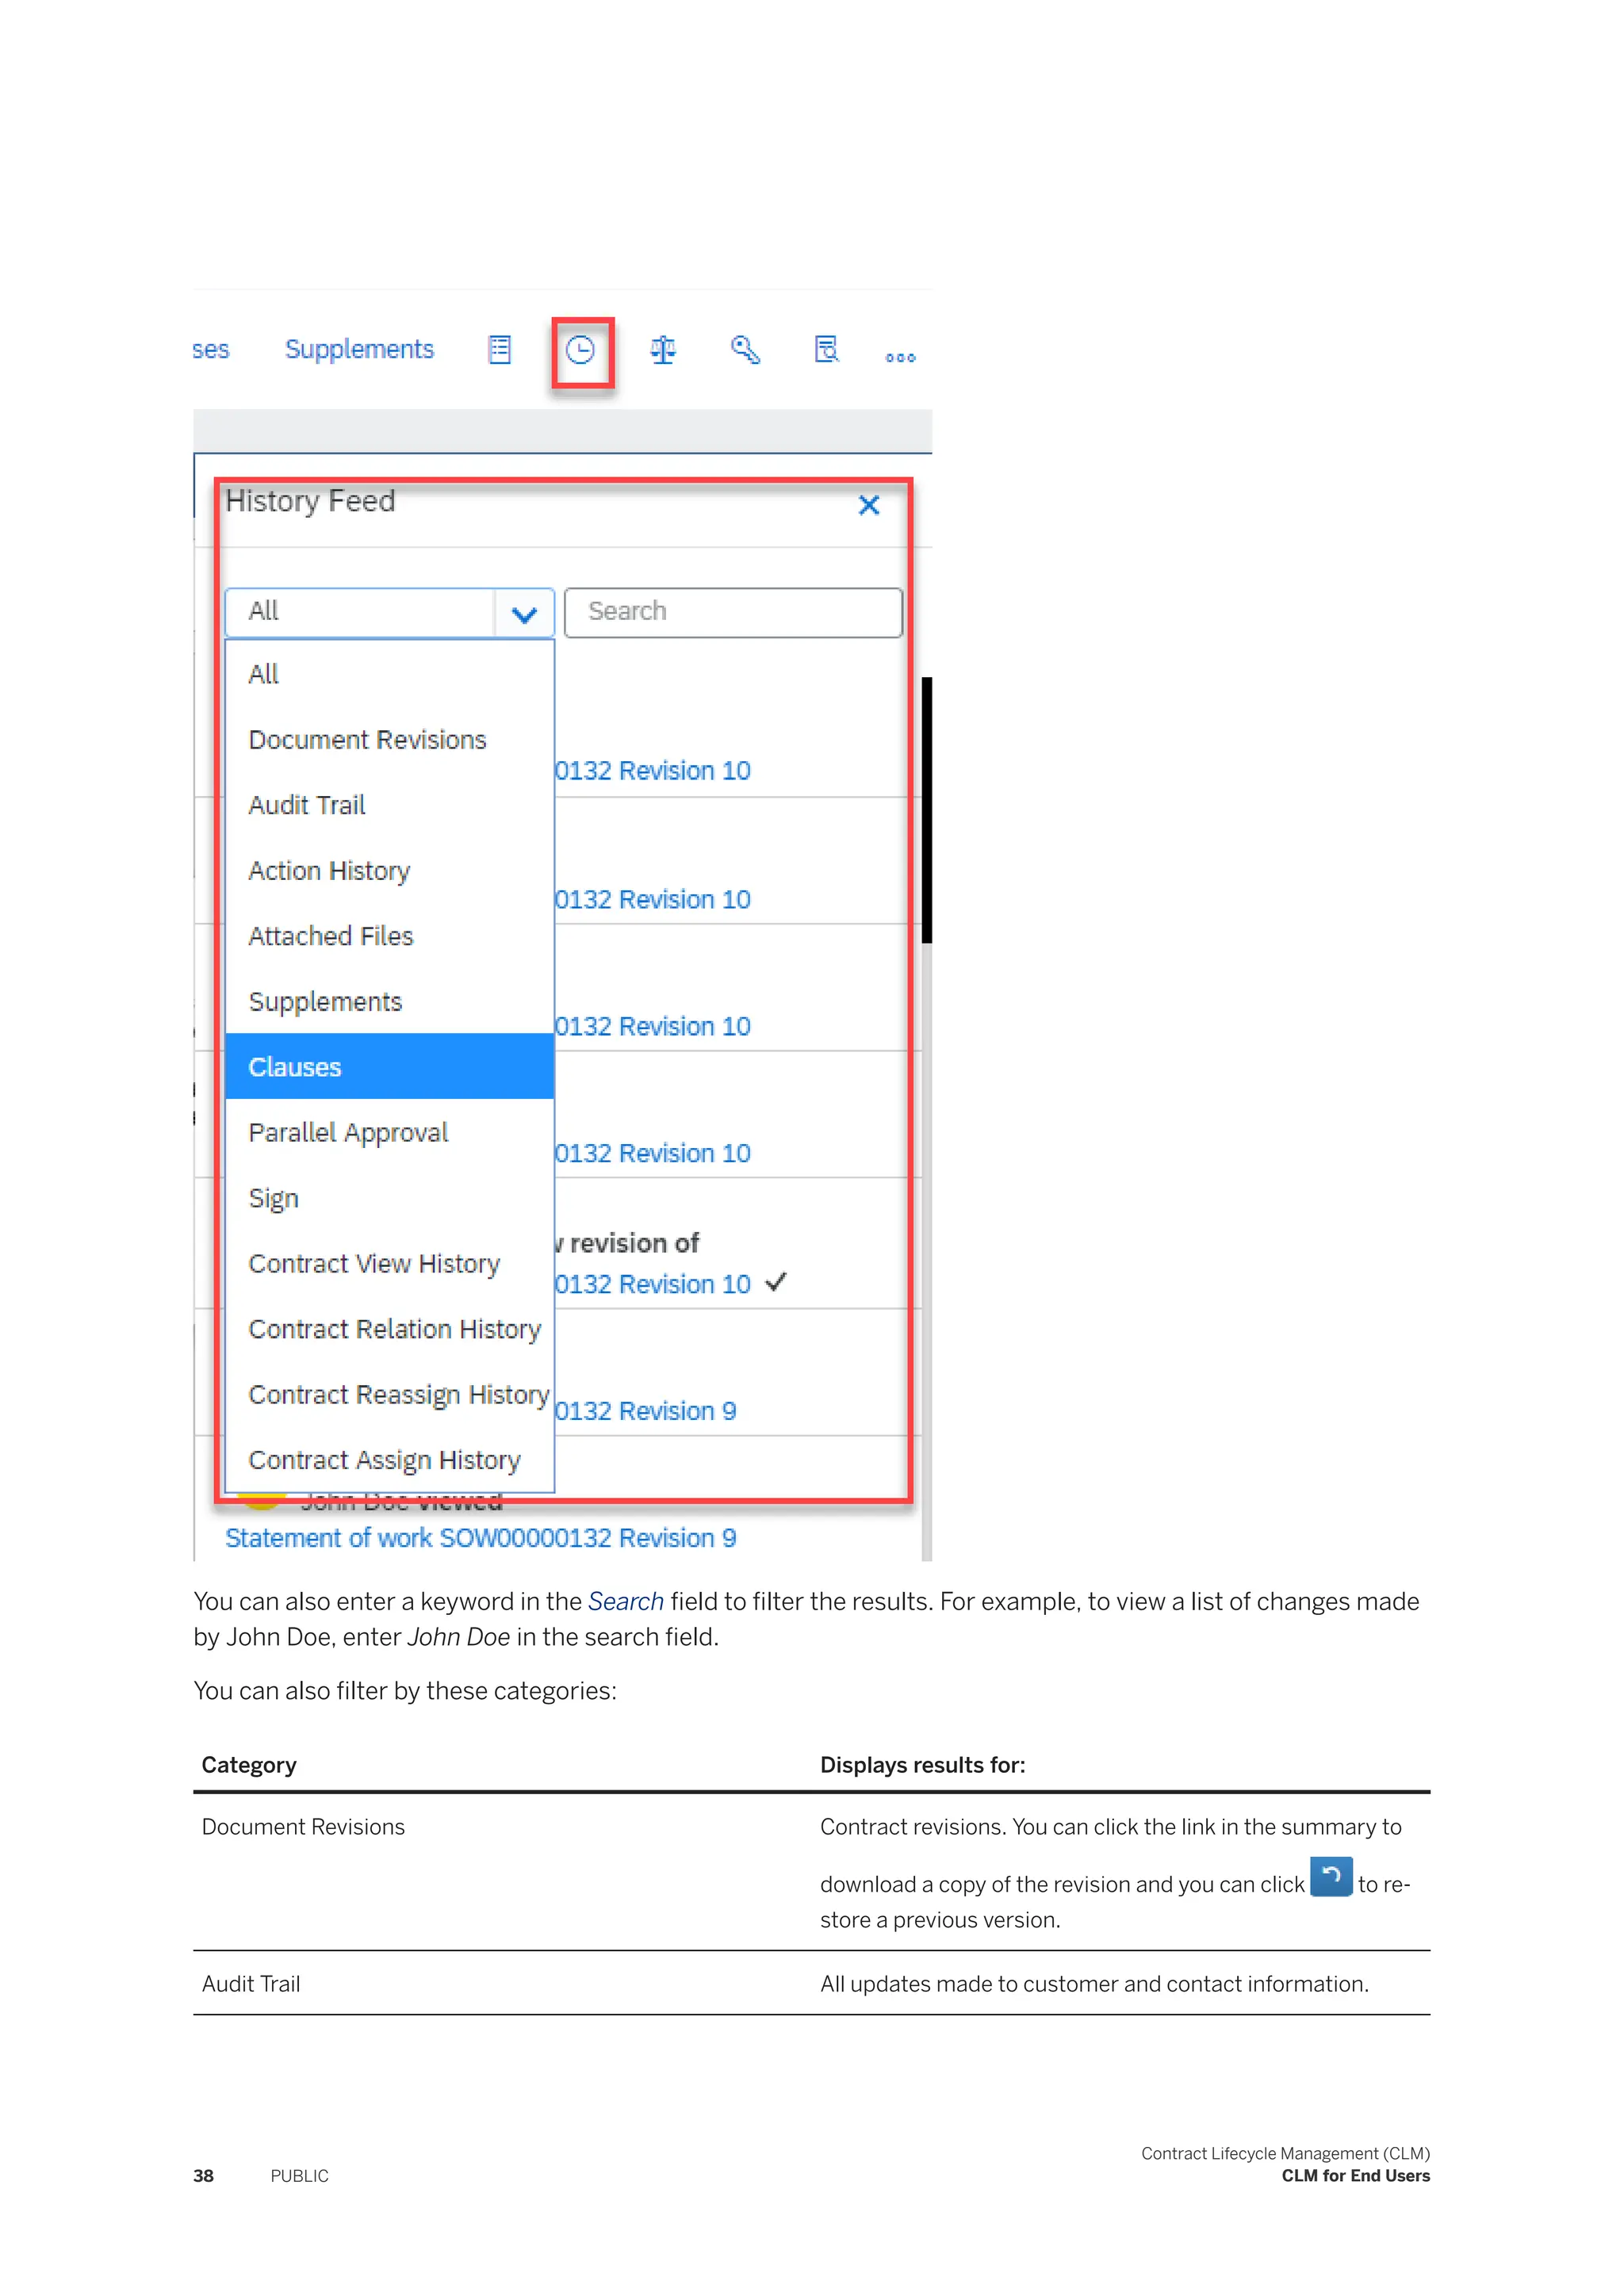Select Action History filter option

[x=390, y=871]
